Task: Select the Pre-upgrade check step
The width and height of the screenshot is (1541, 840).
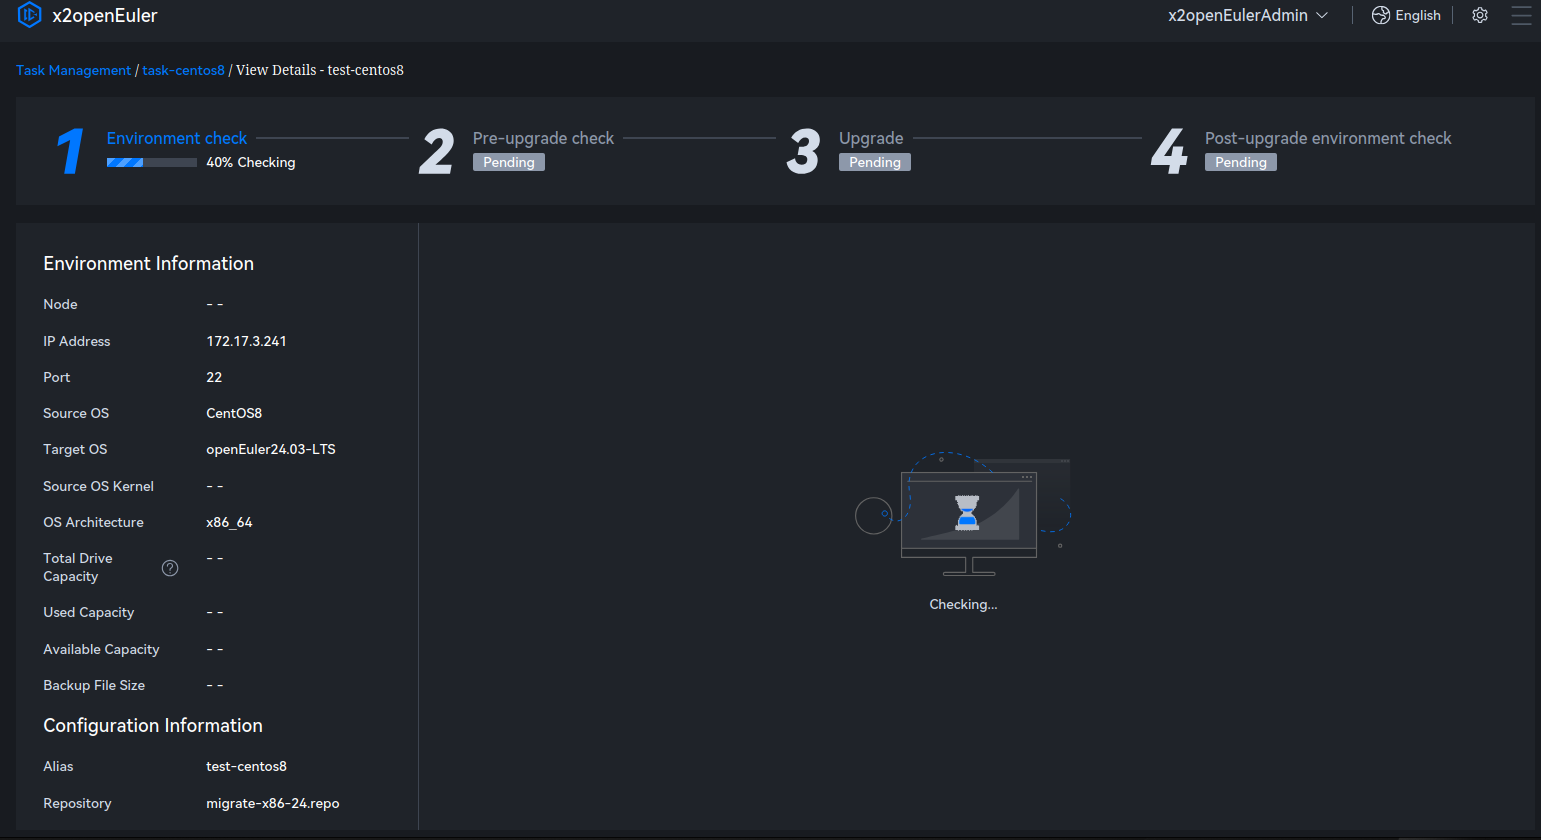Action: [x=543, y=138]
